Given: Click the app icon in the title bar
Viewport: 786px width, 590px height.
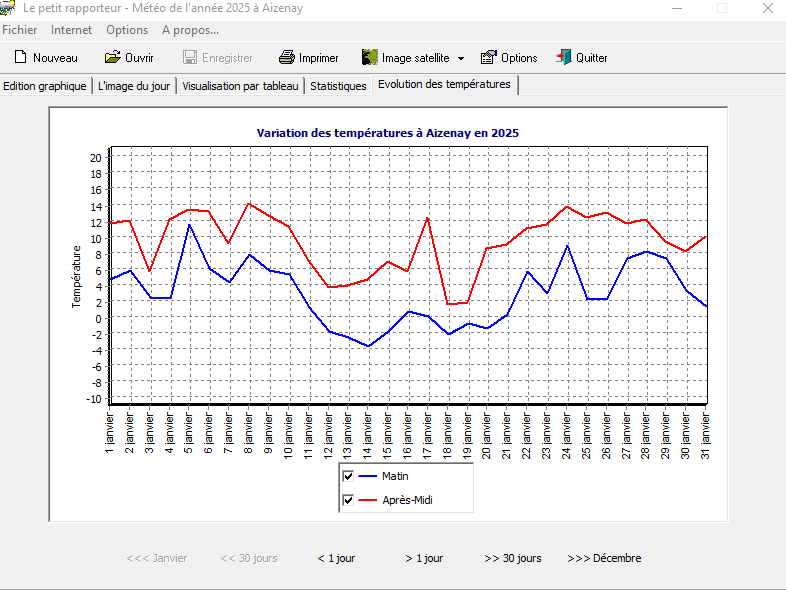Looking at the screenshot, I should pos(8,8).
